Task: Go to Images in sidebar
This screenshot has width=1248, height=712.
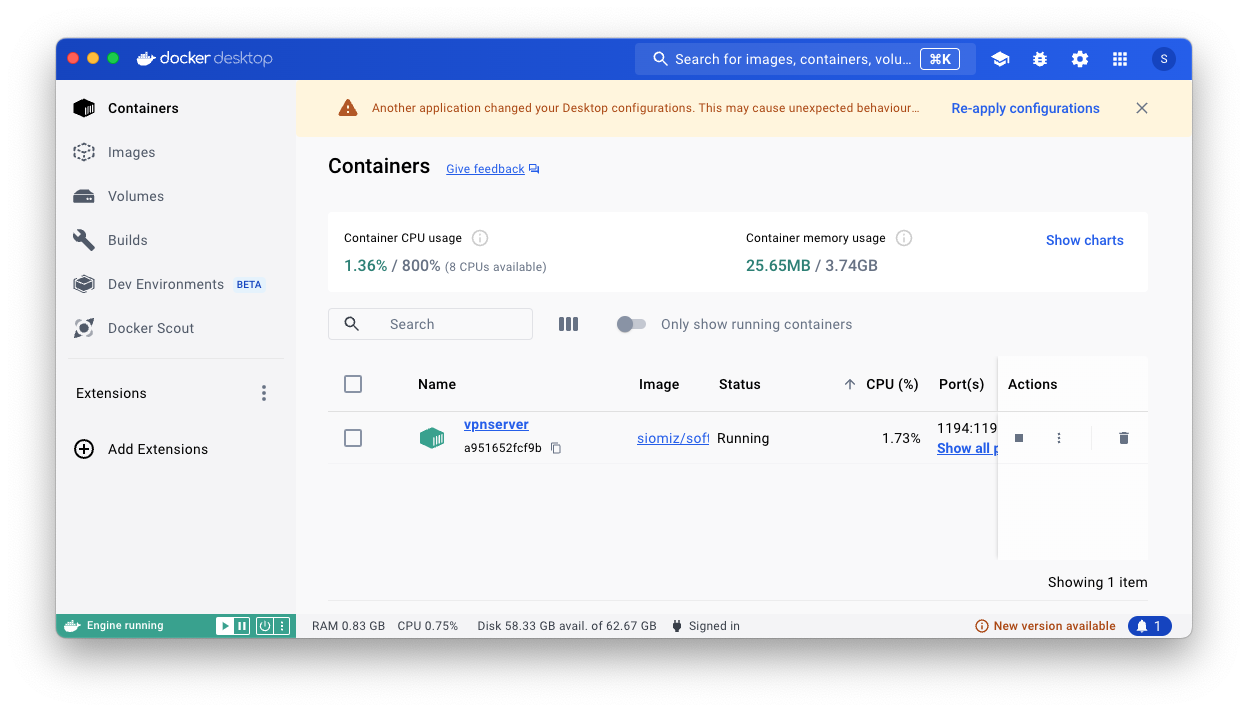Action: point(131,152)
